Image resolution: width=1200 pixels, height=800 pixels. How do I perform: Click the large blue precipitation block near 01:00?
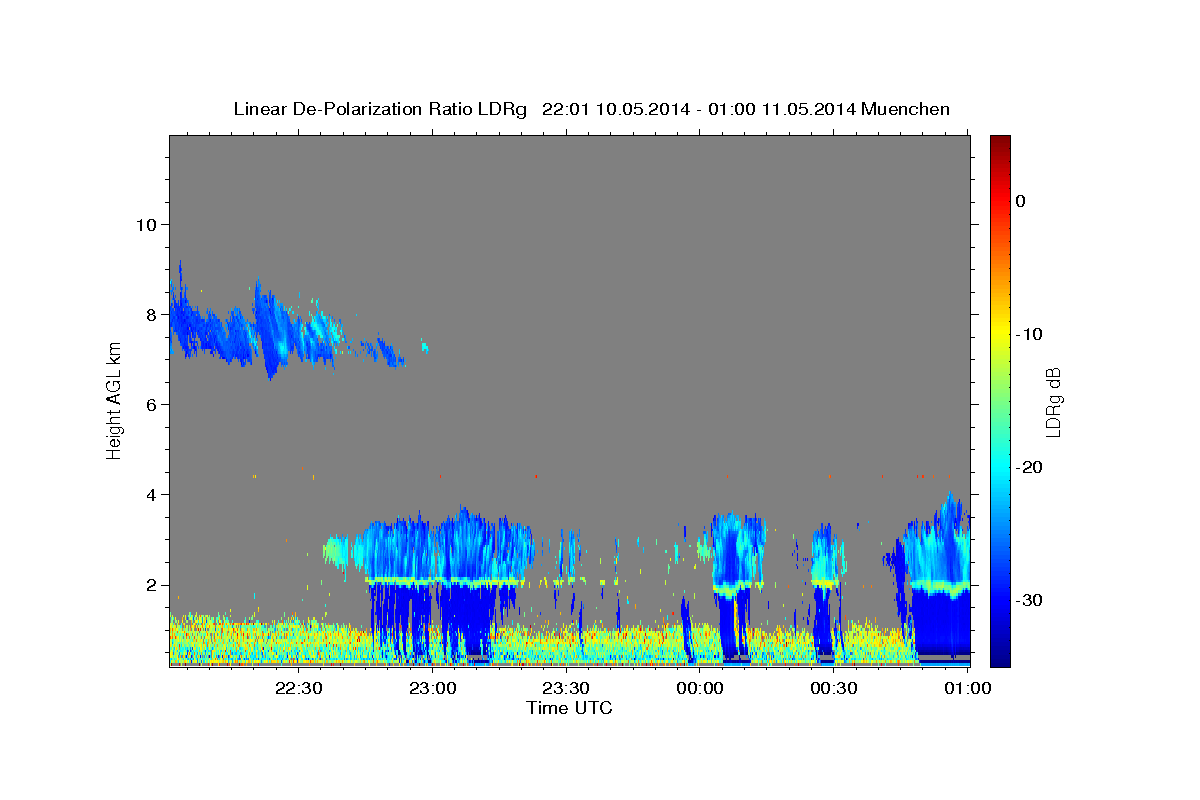click(941, 622)
